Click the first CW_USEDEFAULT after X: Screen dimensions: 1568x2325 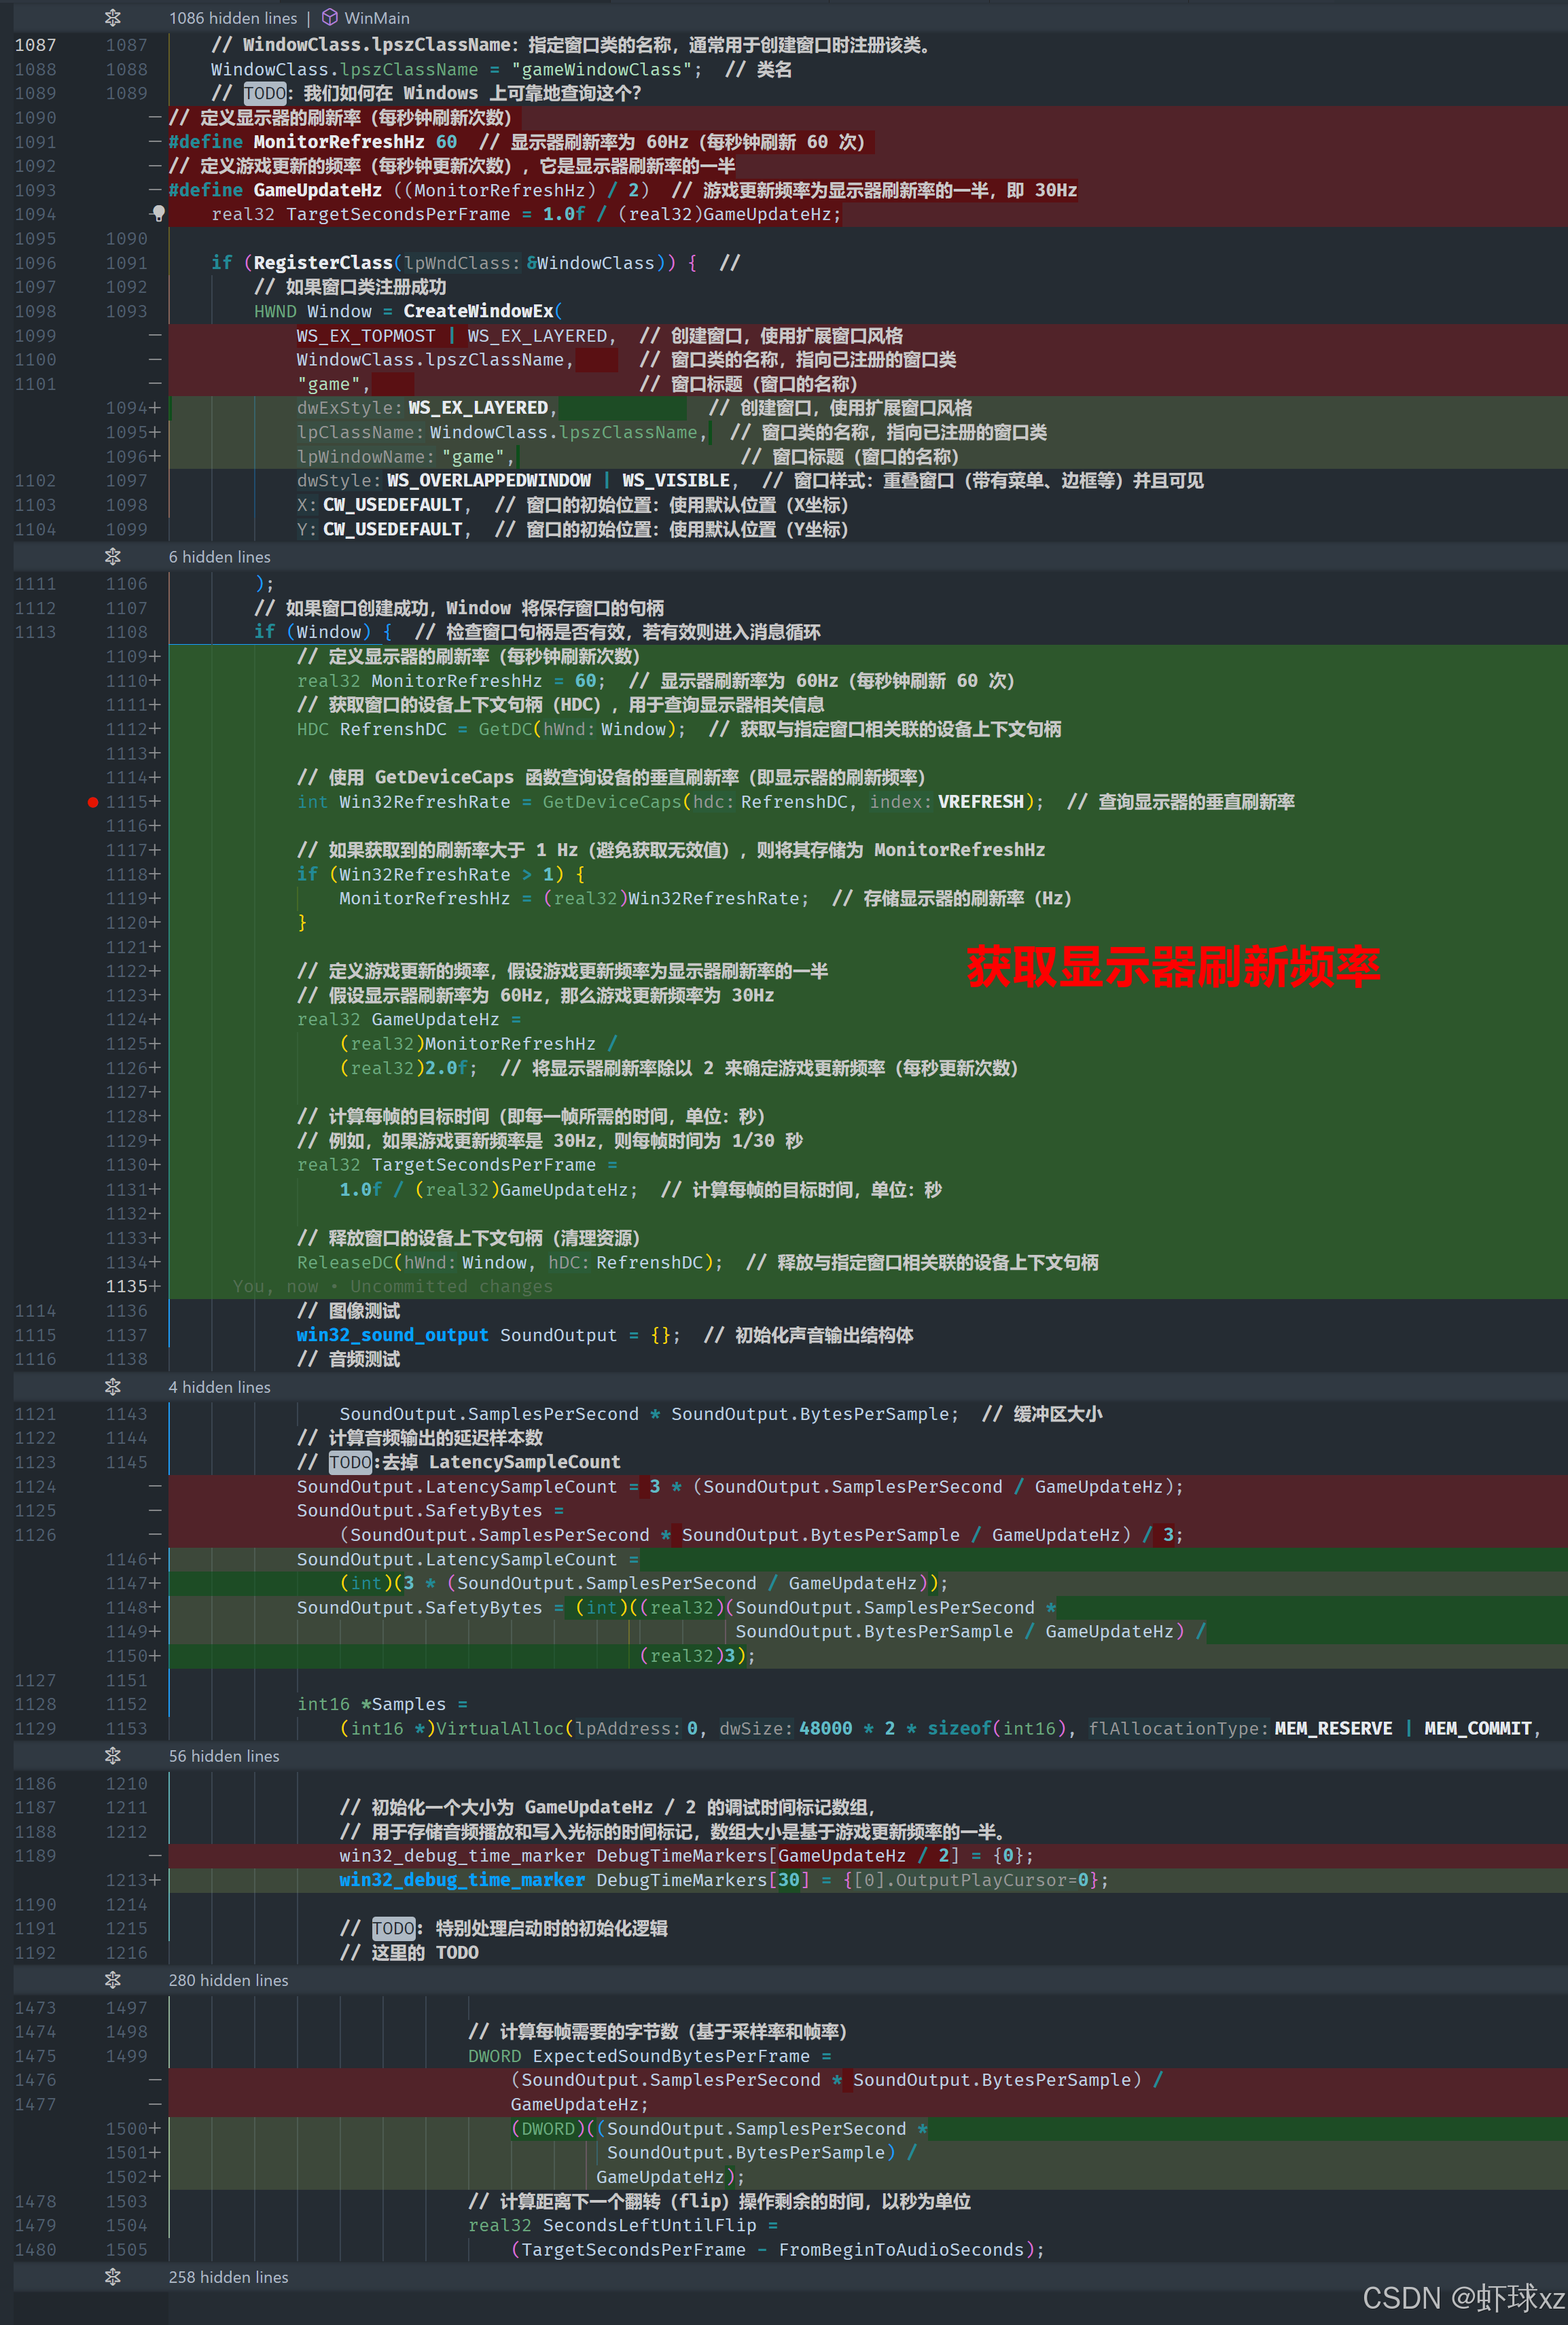[x=393, y=505]
